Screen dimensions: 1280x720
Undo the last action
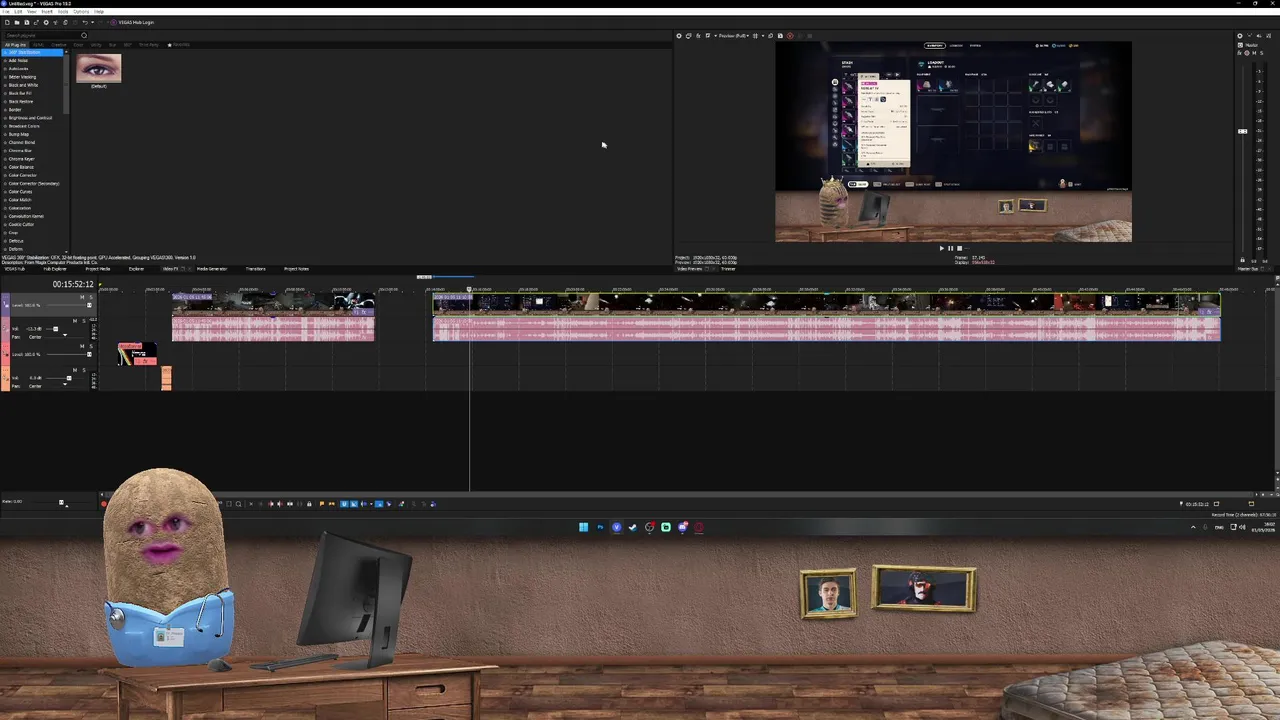85,22
